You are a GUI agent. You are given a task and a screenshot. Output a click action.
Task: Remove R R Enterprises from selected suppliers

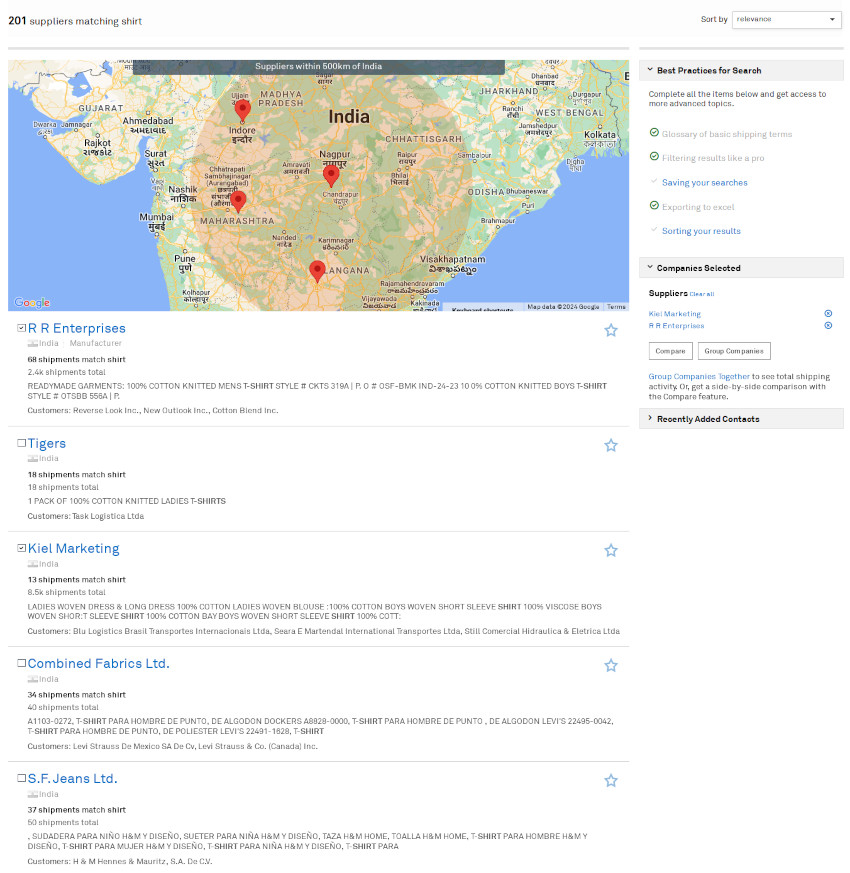(828, 325)
